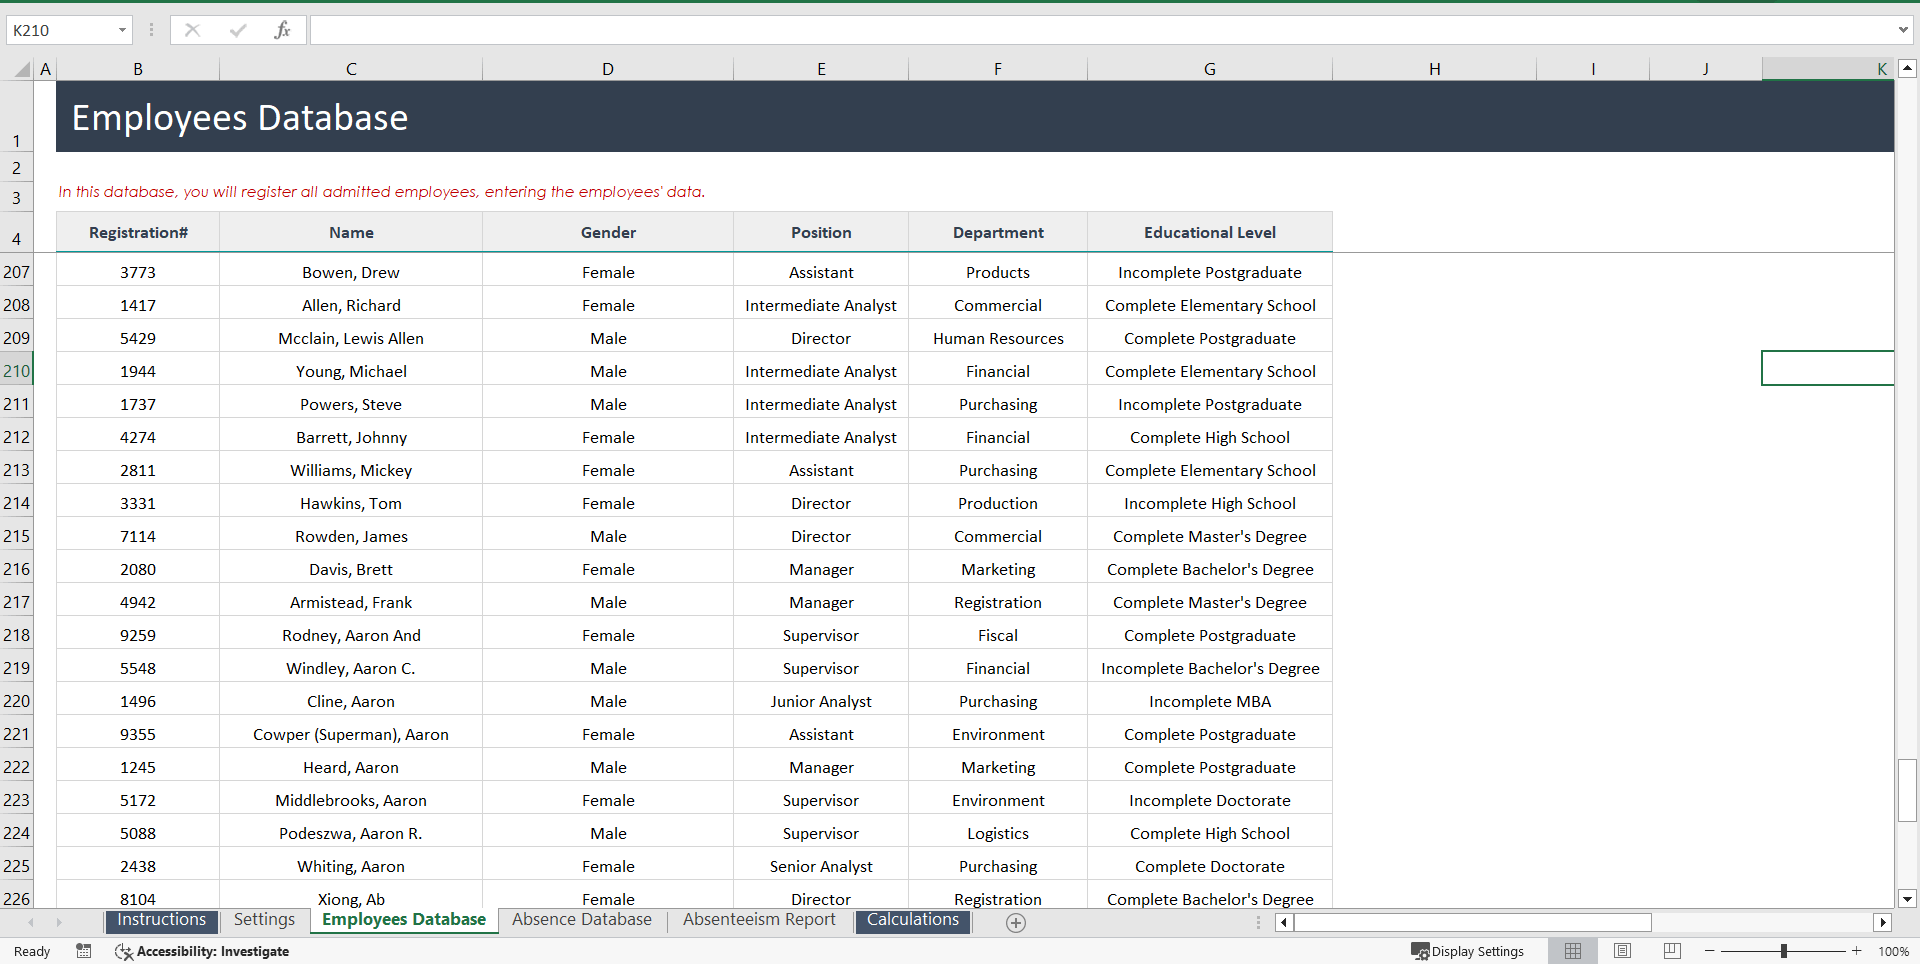Click the Educational Level header cell
Image resolution: width=1920 pixels, height=966 pixels.
pos(1210,232)
